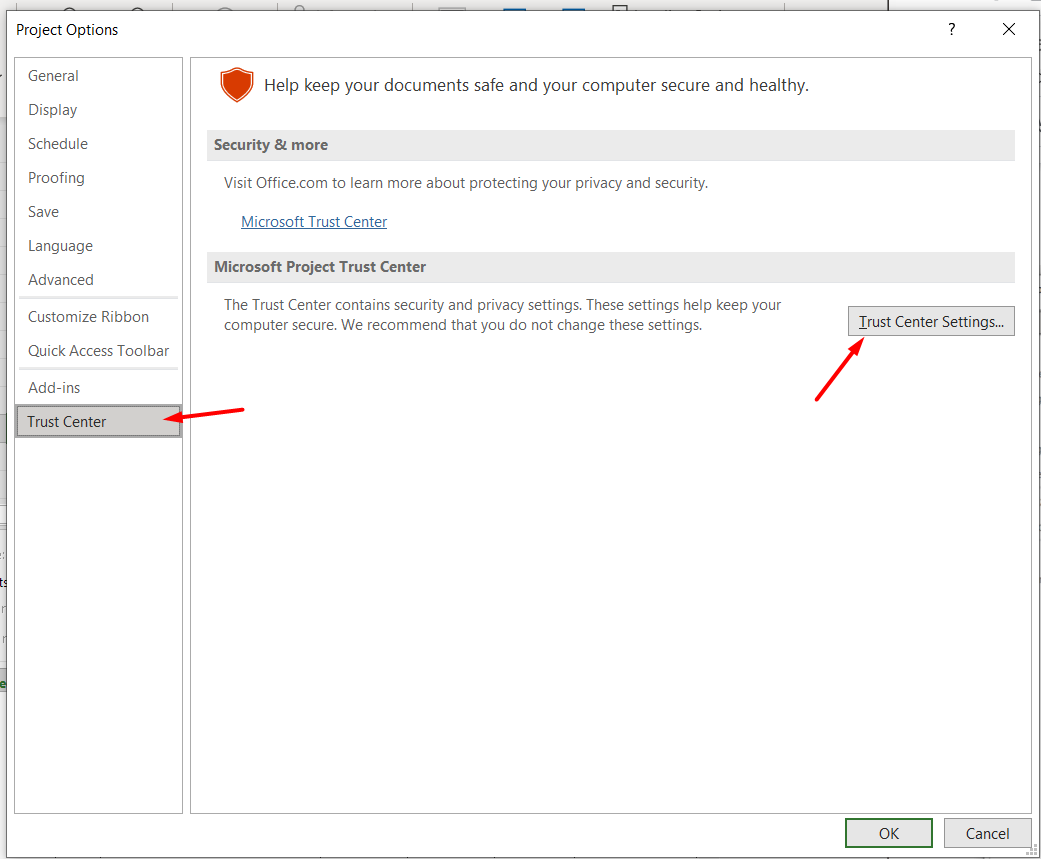Select the Trust Center category
This screenshot has height=859, width=1041.
click(x=98, y=422)
